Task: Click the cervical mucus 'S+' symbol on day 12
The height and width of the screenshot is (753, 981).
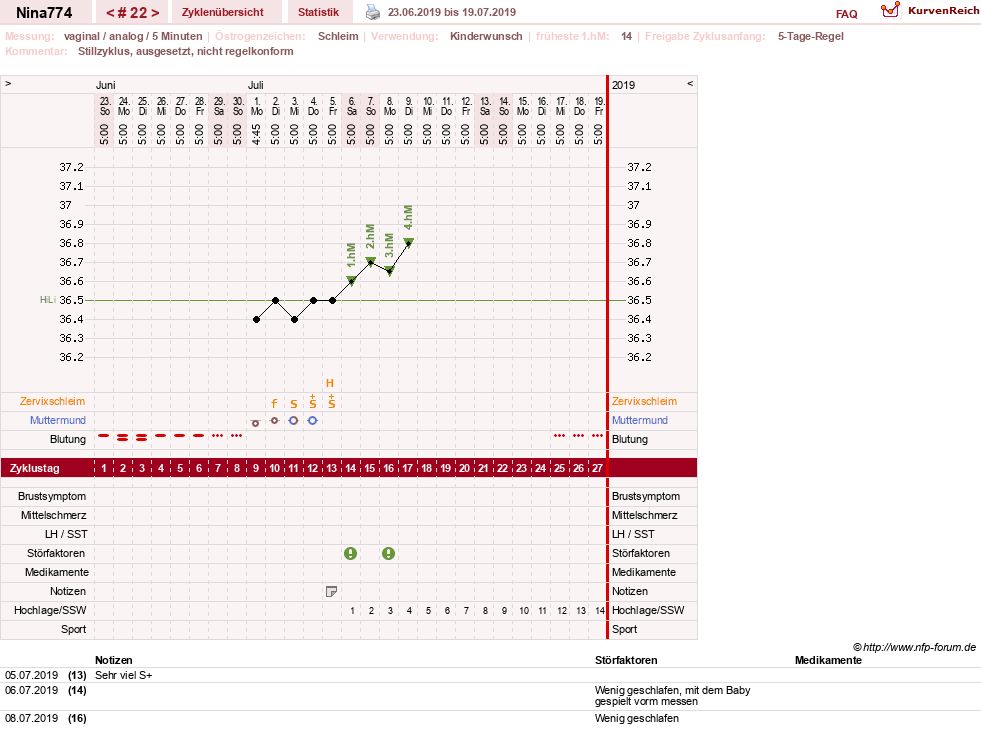Action: (313, 402)
